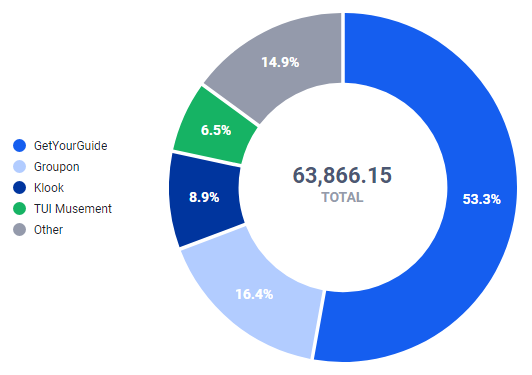The width and height of the screenshot is (532, 375).
Task: Click the 63,866.15 total value
Action: pos(342,175)
